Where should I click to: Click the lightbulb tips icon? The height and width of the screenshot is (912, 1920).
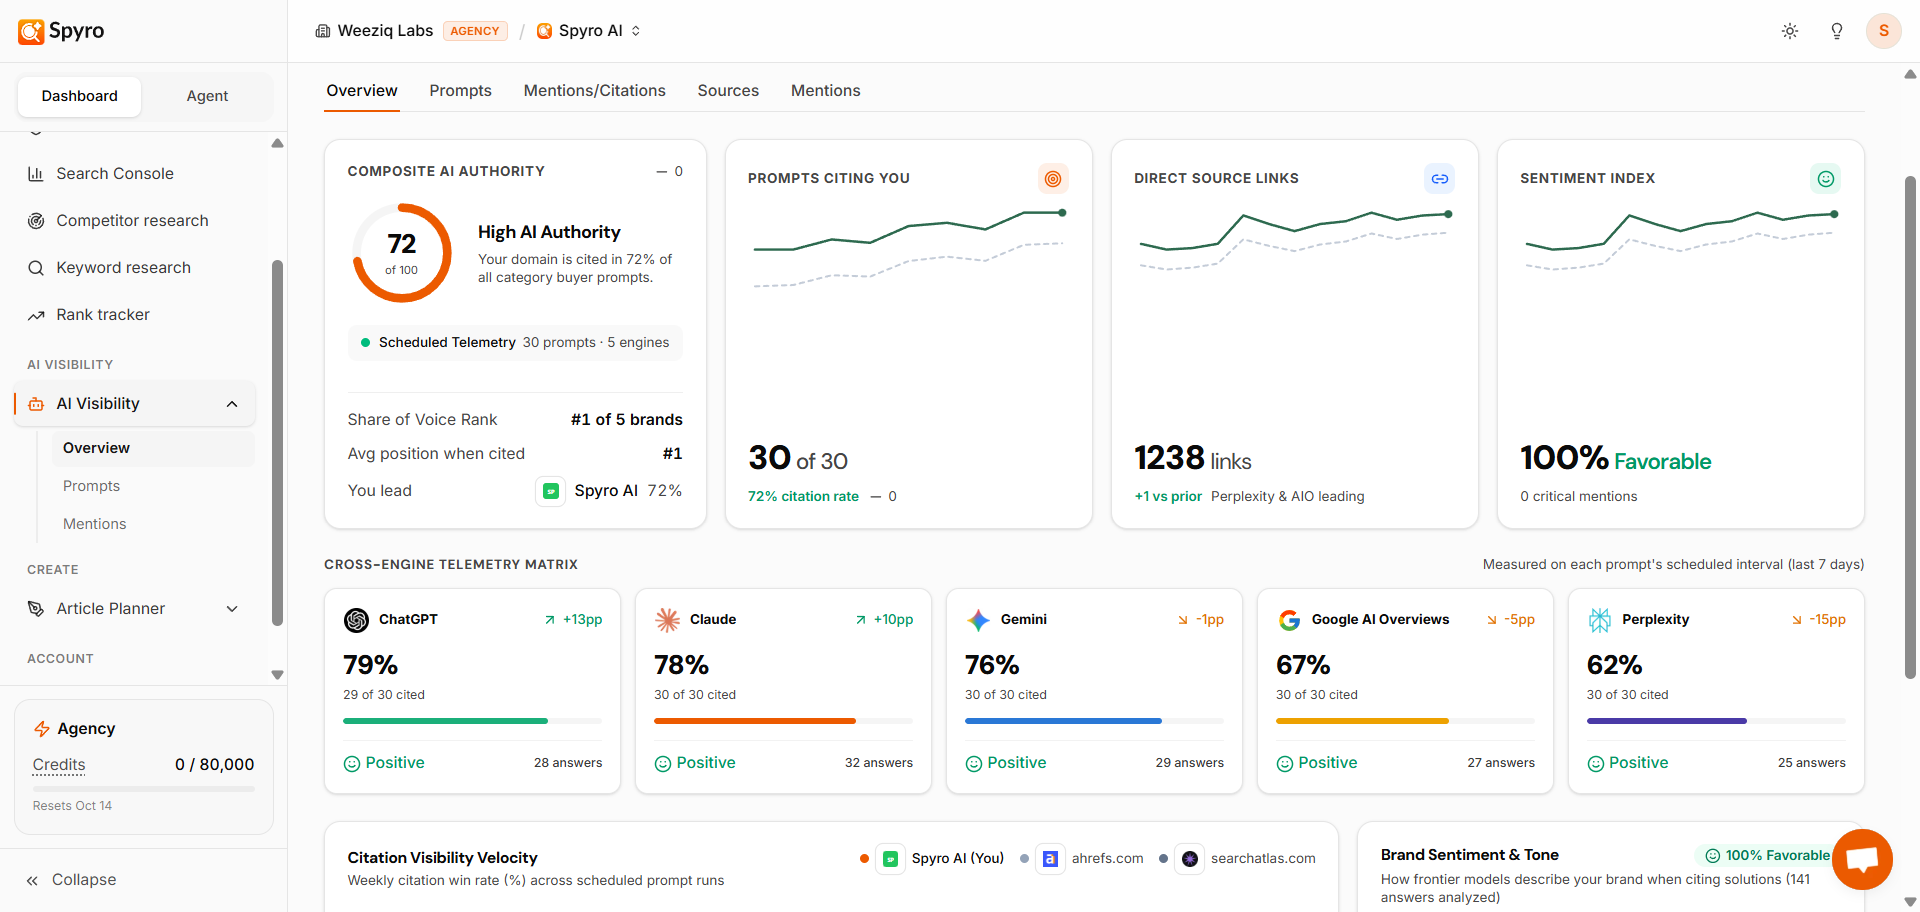coord(1837,31)
